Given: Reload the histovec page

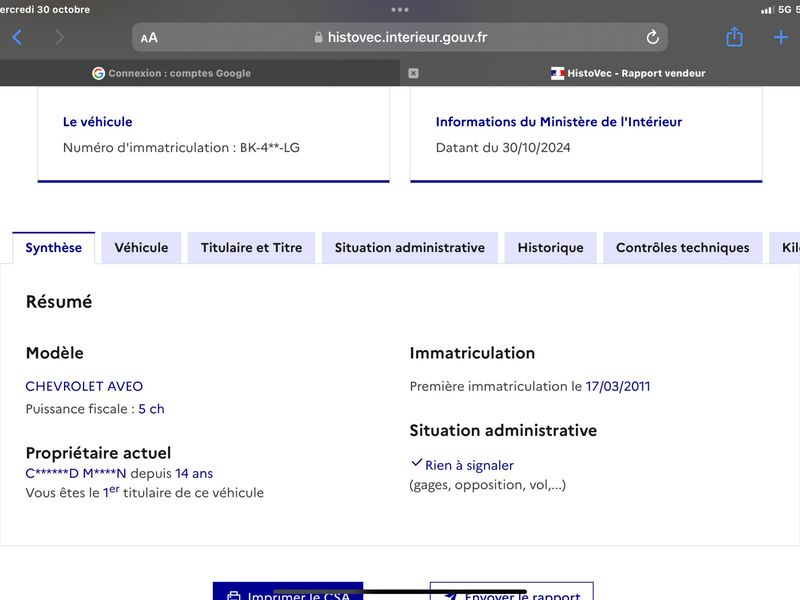Looking at the screenshot, I should point(653,37).
